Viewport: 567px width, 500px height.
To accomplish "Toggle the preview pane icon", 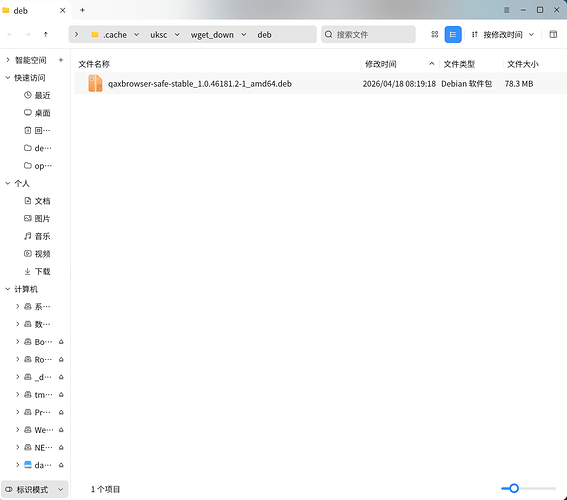I will pyautogui.click(x=553, y=34).
